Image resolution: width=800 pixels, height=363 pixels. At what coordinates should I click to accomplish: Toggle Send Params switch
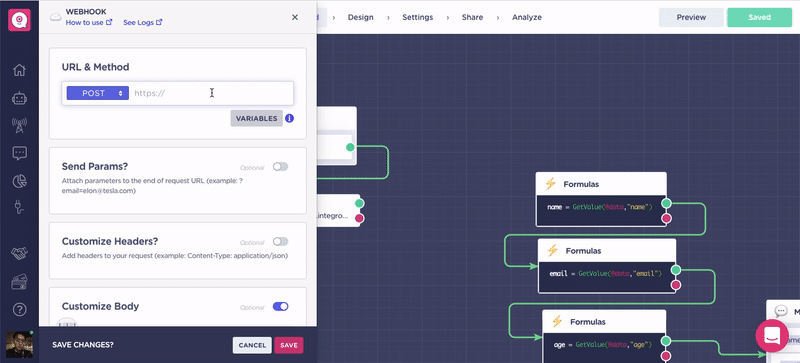point(280,166)
